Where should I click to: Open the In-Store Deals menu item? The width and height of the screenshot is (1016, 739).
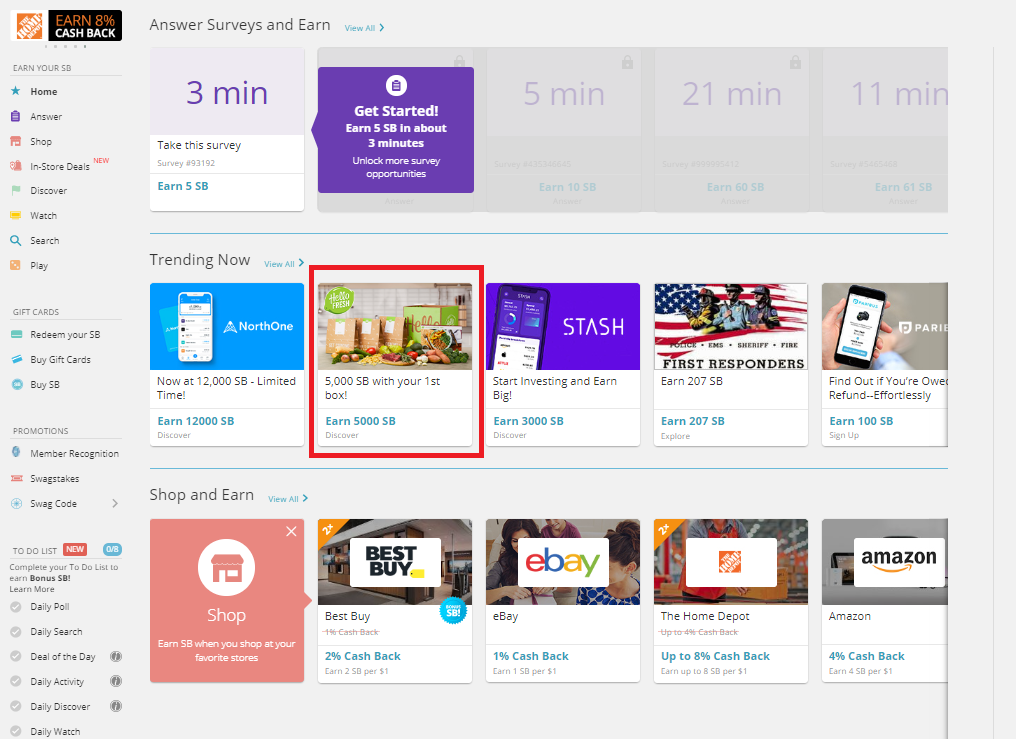point(60,166)
